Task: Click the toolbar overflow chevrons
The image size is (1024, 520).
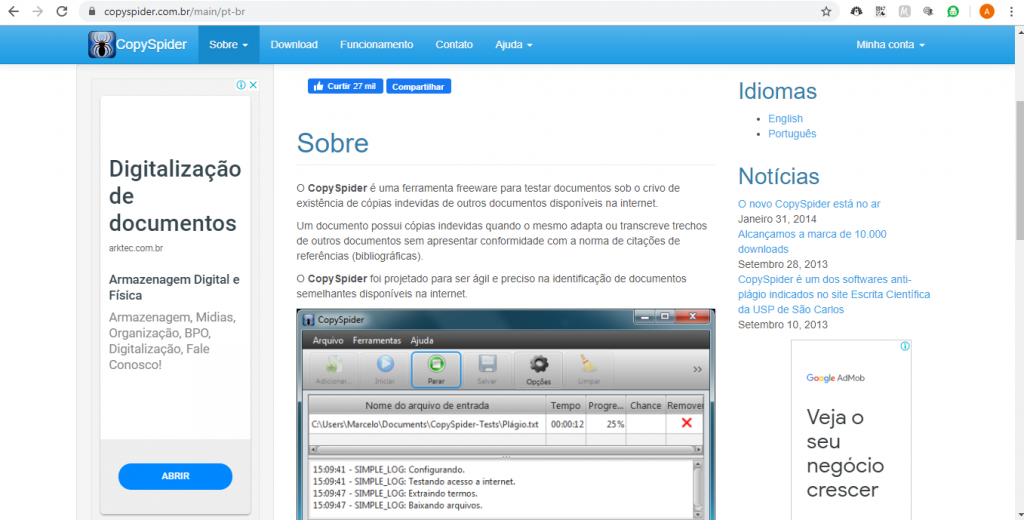Action: pyautogui.click(x=697, y=370)
